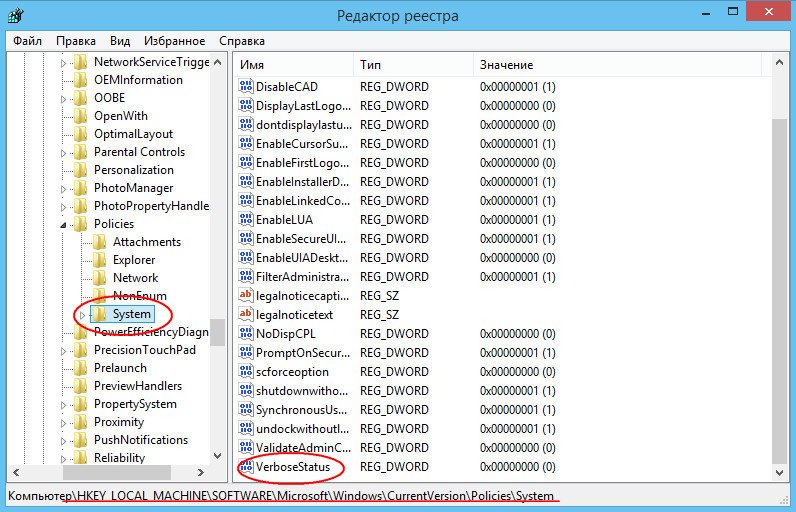Expand the System subkey arrow

pyautogui.click(x=82, y=315)
